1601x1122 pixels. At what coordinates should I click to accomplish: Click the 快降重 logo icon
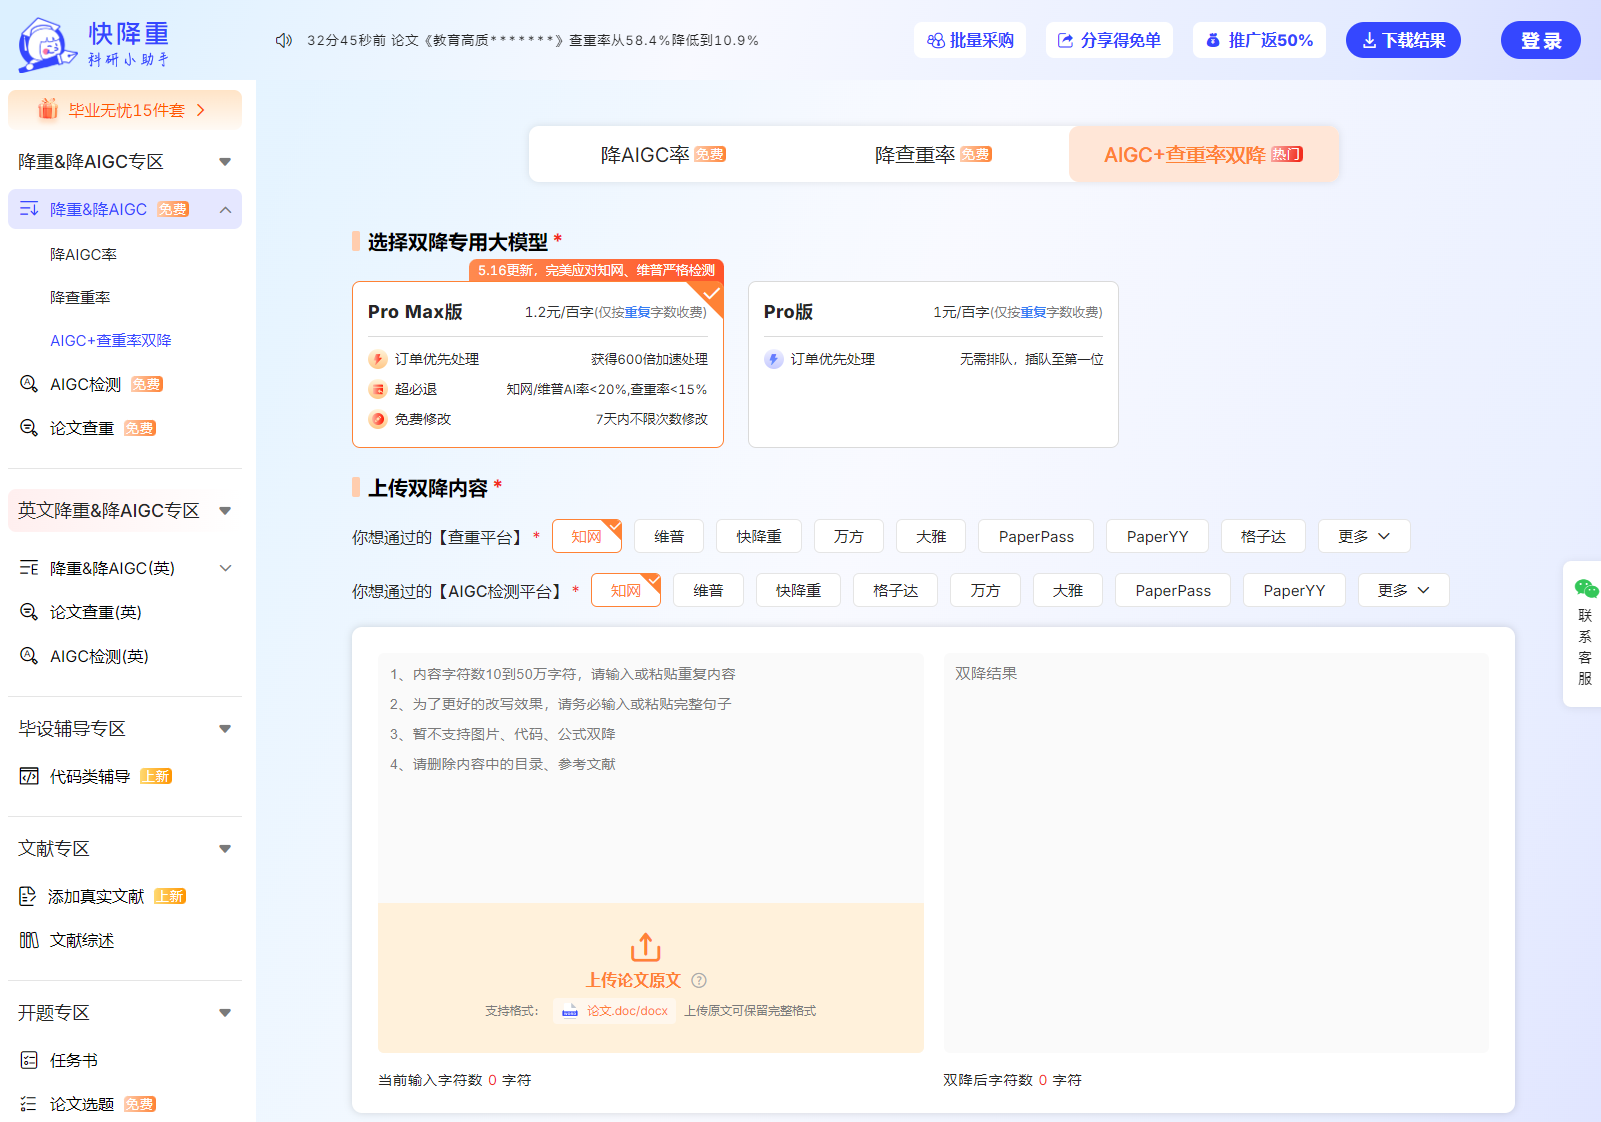click(x=47, y=44)
